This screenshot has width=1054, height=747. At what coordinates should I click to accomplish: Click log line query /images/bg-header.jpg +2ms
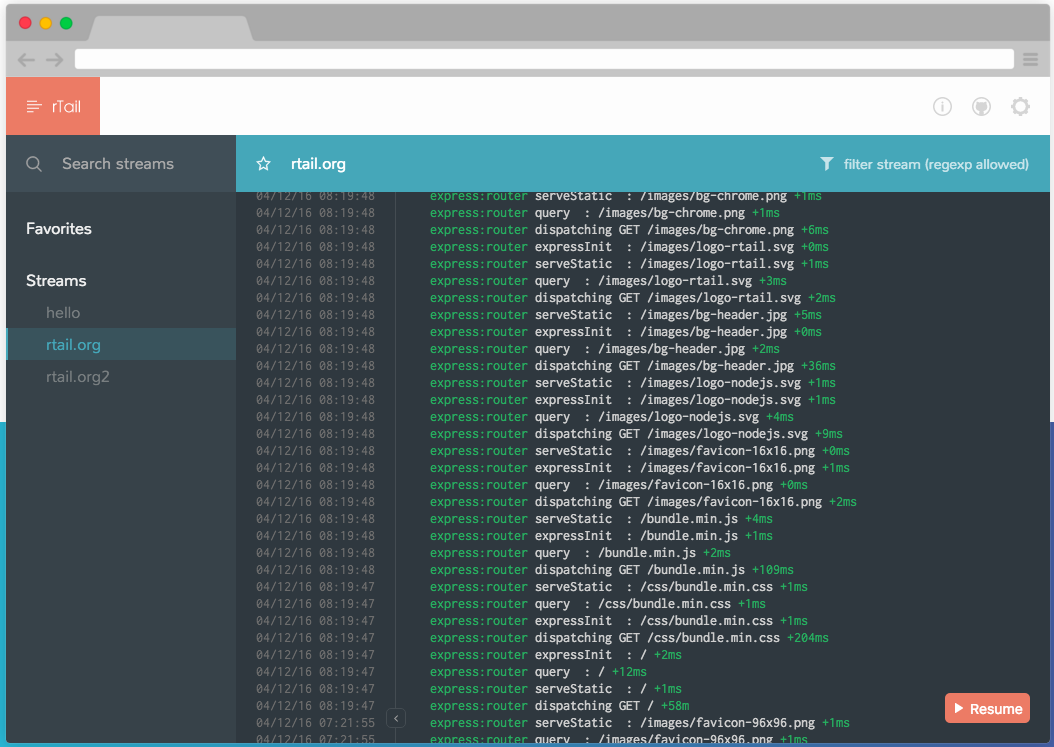tap(604, 349)
